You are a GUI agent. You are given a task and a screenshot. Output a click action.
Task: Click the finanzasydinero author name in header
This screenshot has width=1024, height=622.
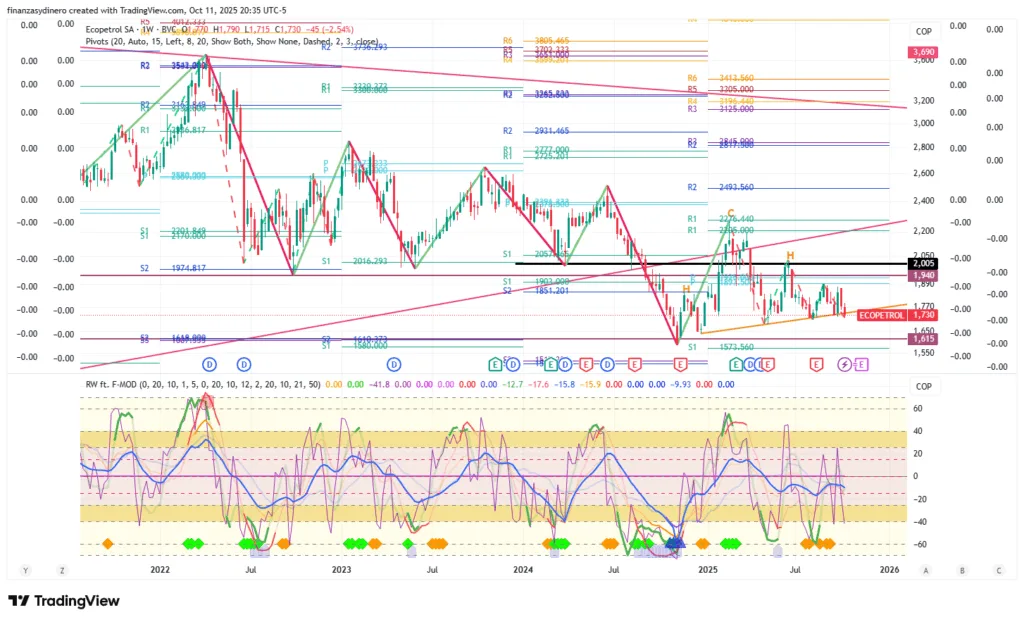click(x=50, y=10)
